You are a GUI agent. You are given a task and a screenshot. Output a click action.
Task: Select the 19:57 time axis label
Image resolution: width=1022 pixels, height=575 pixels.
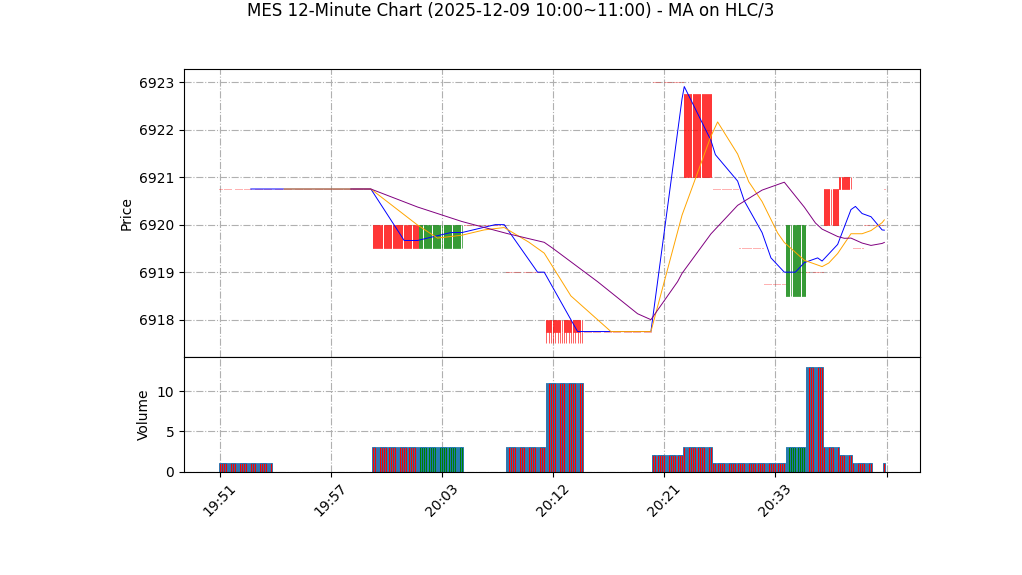(330, 500)
